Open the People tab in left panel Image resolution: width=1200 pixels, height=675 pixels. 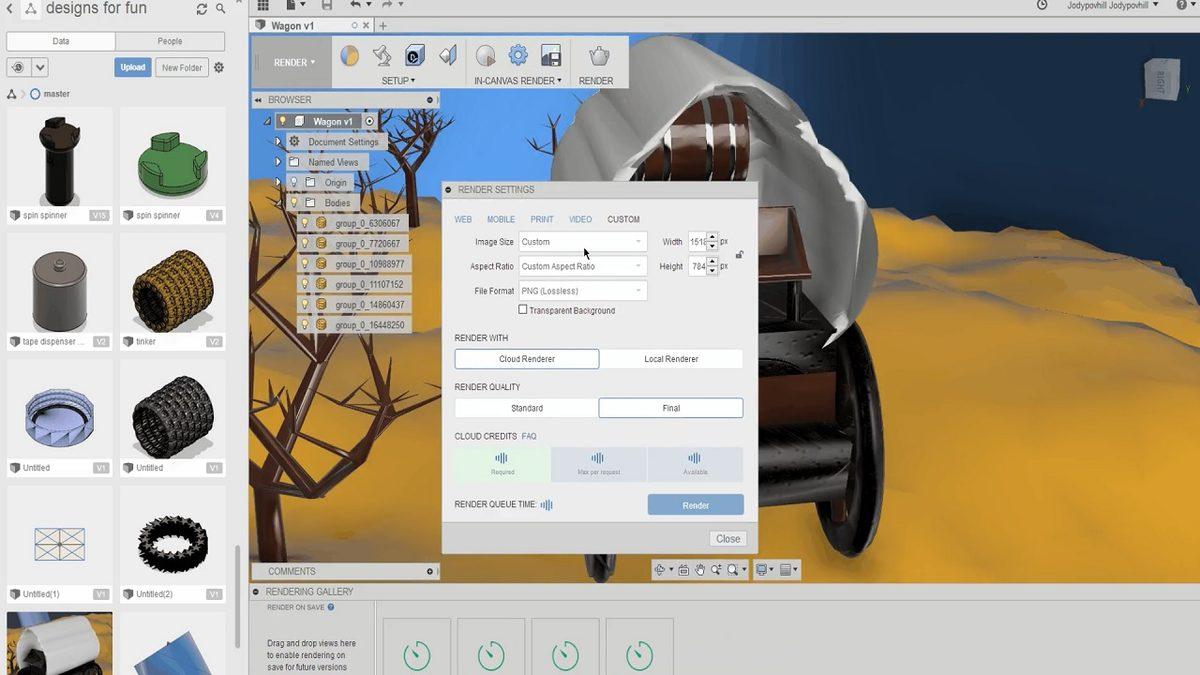[x=169, y=41]
